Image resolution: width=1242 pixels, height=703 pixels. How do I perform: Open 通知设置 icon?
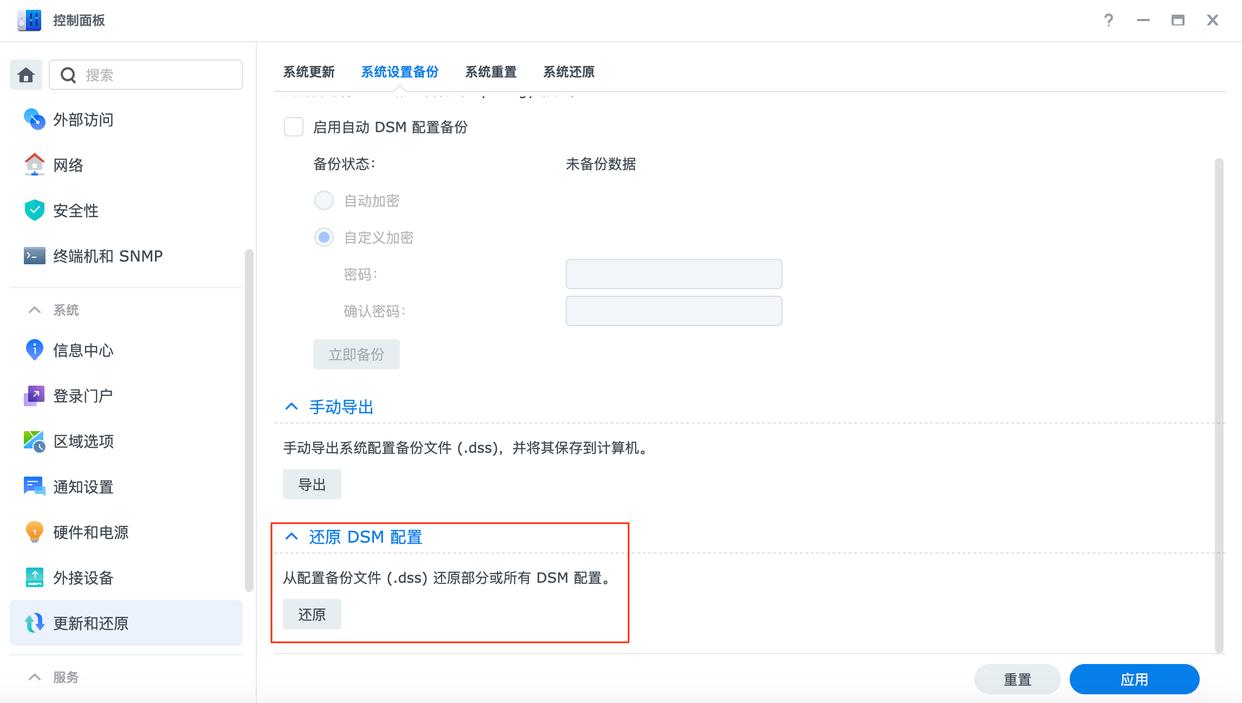pos(34,487)
